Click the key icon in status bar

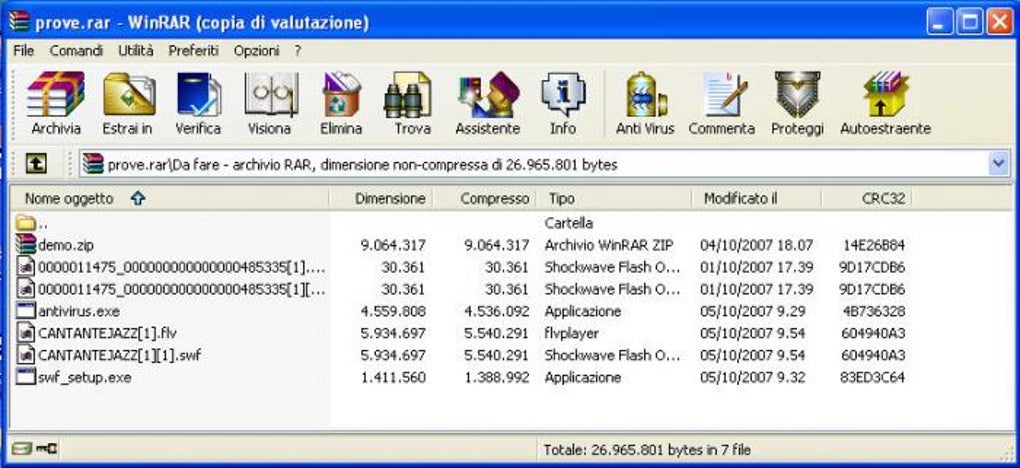coord(47,448)
